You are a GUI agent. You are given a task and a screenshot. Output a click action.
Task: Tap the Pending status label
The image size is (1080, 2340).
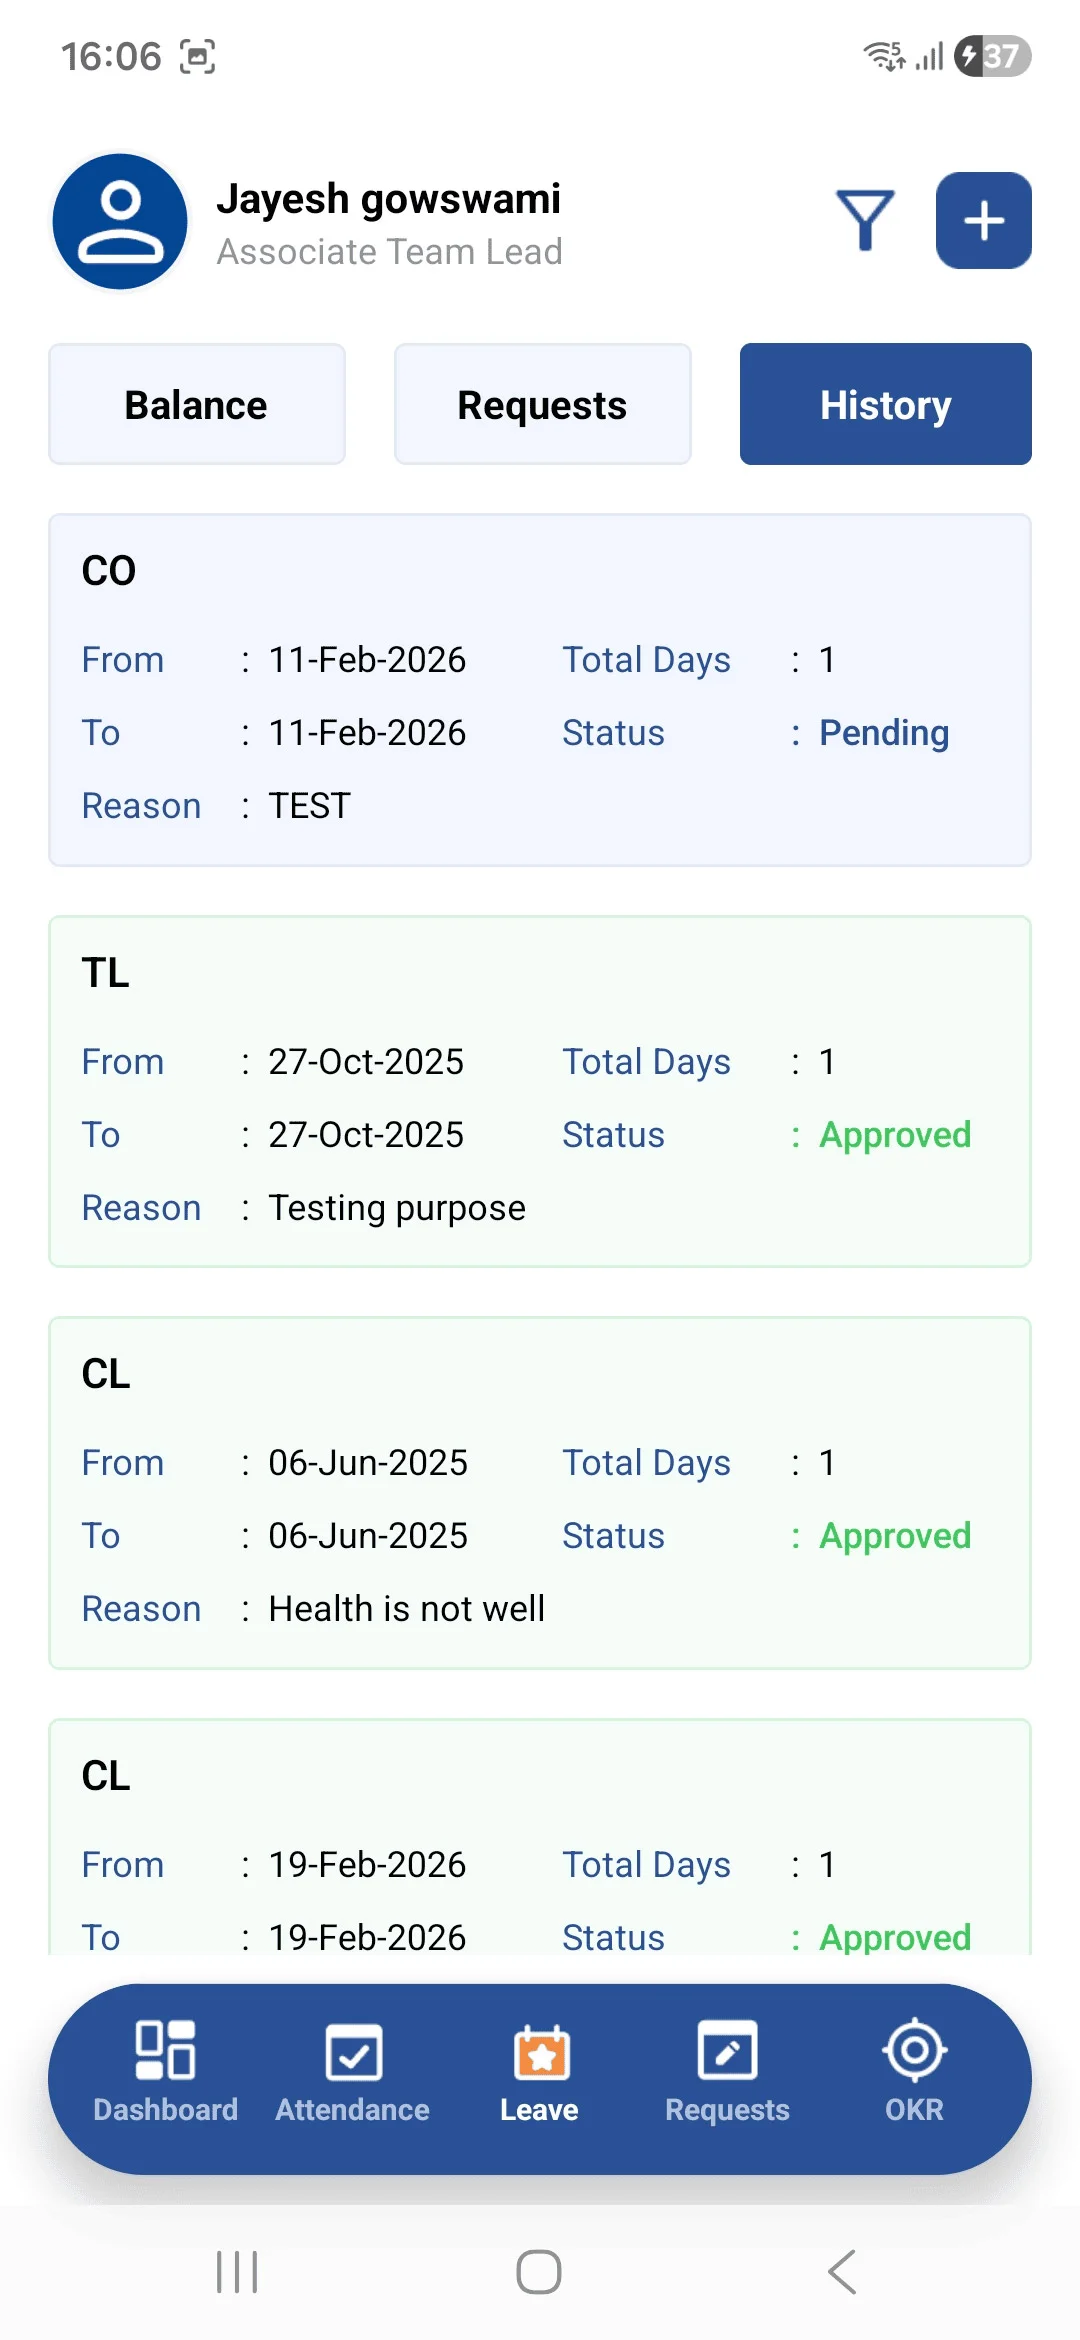(884, 733)
